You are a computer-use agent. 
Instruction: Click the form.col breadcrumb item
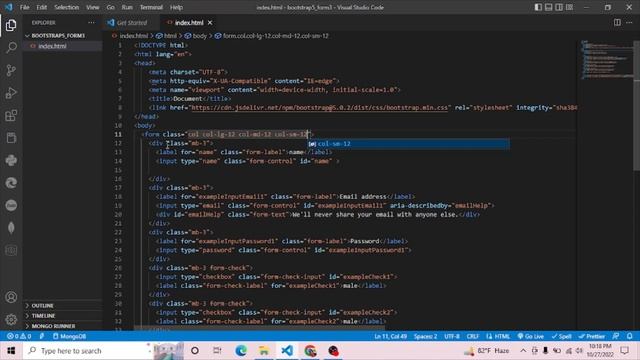[272, 36]
